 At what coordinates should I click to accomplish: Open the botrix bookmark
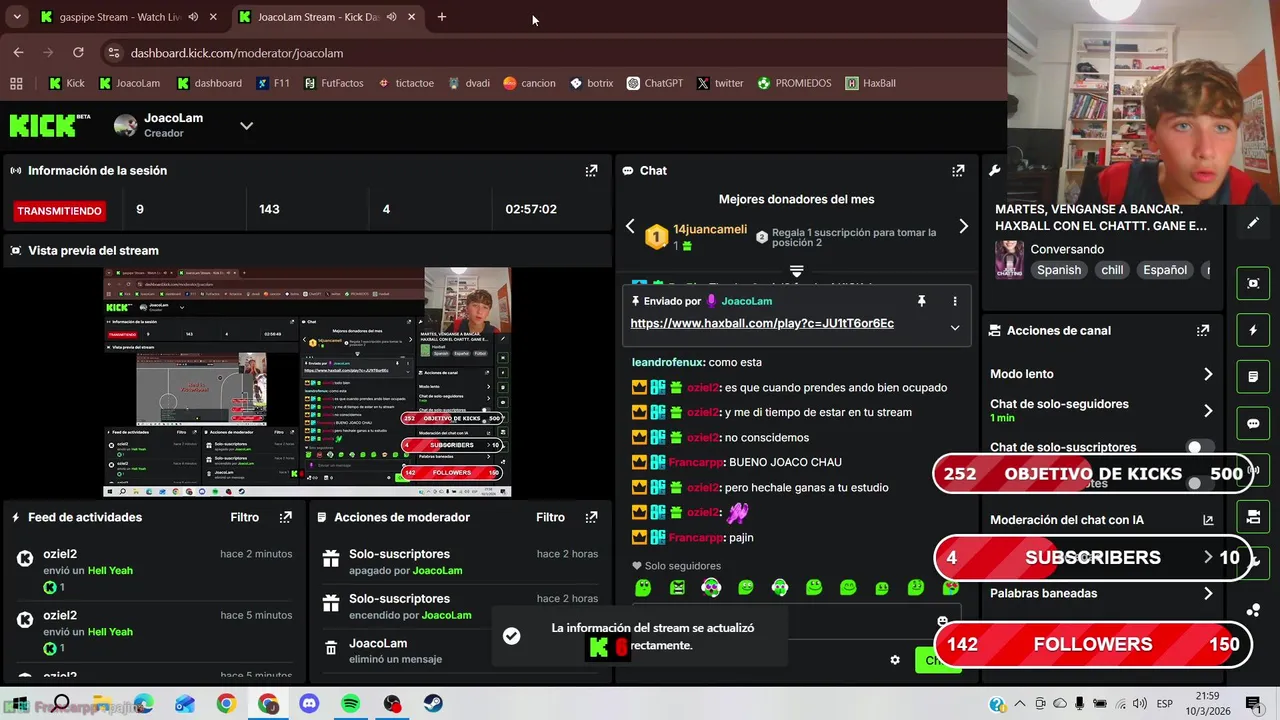click(591, 83)
